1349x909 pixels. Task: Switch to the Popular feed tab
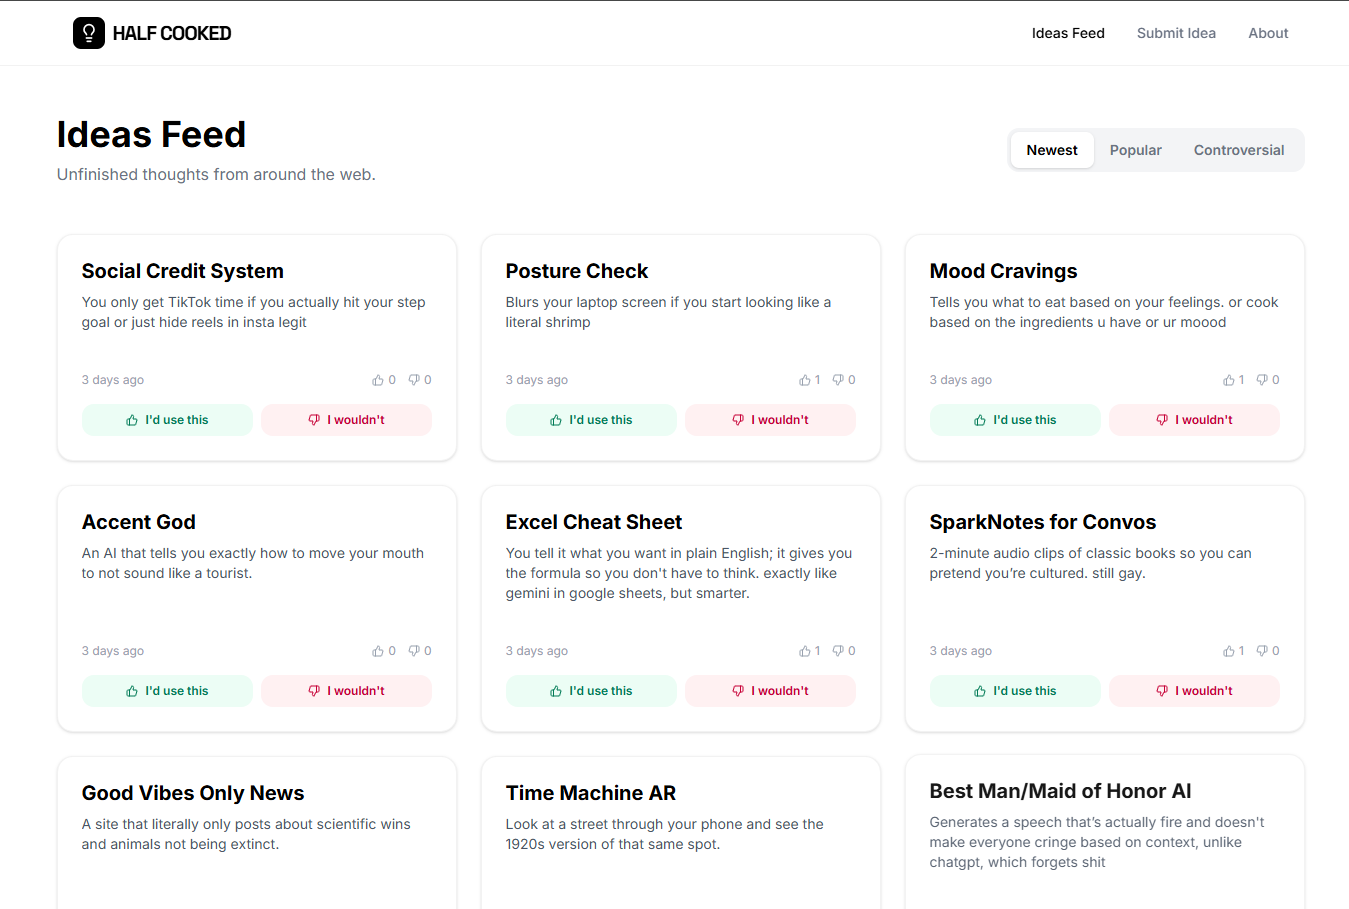click(x=1135, y=149)
